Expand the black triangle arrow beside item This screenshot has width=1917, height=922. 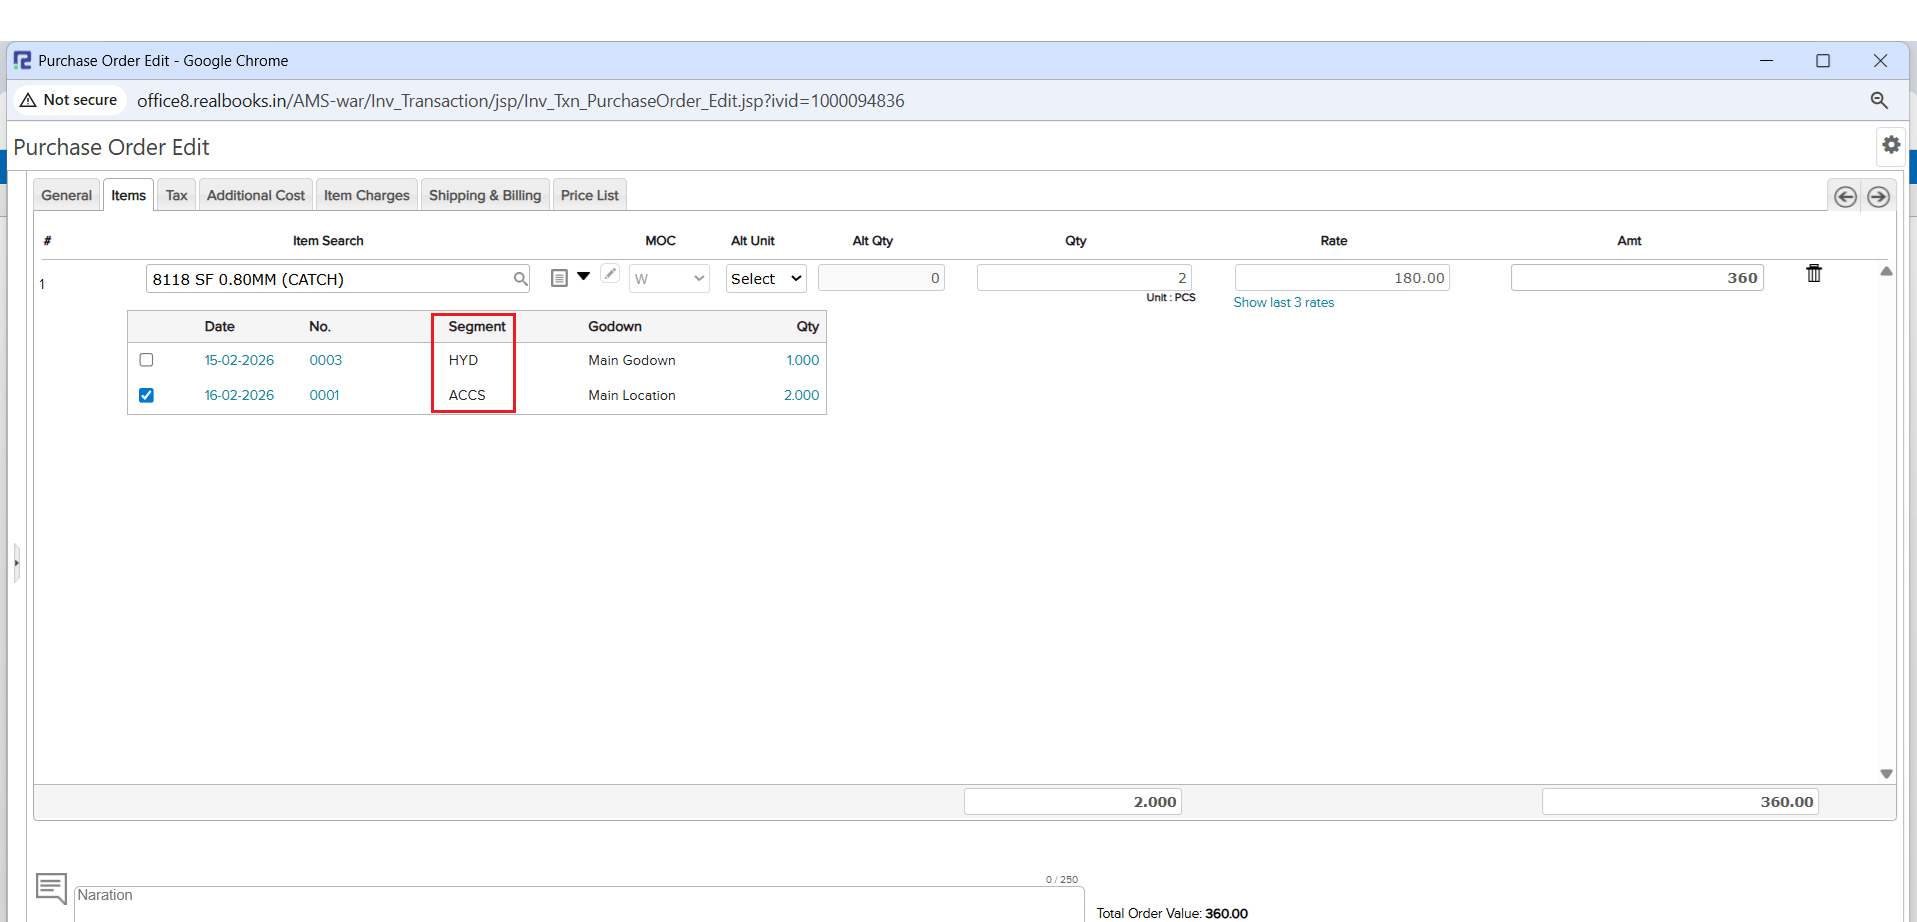[x=584, y=276]
